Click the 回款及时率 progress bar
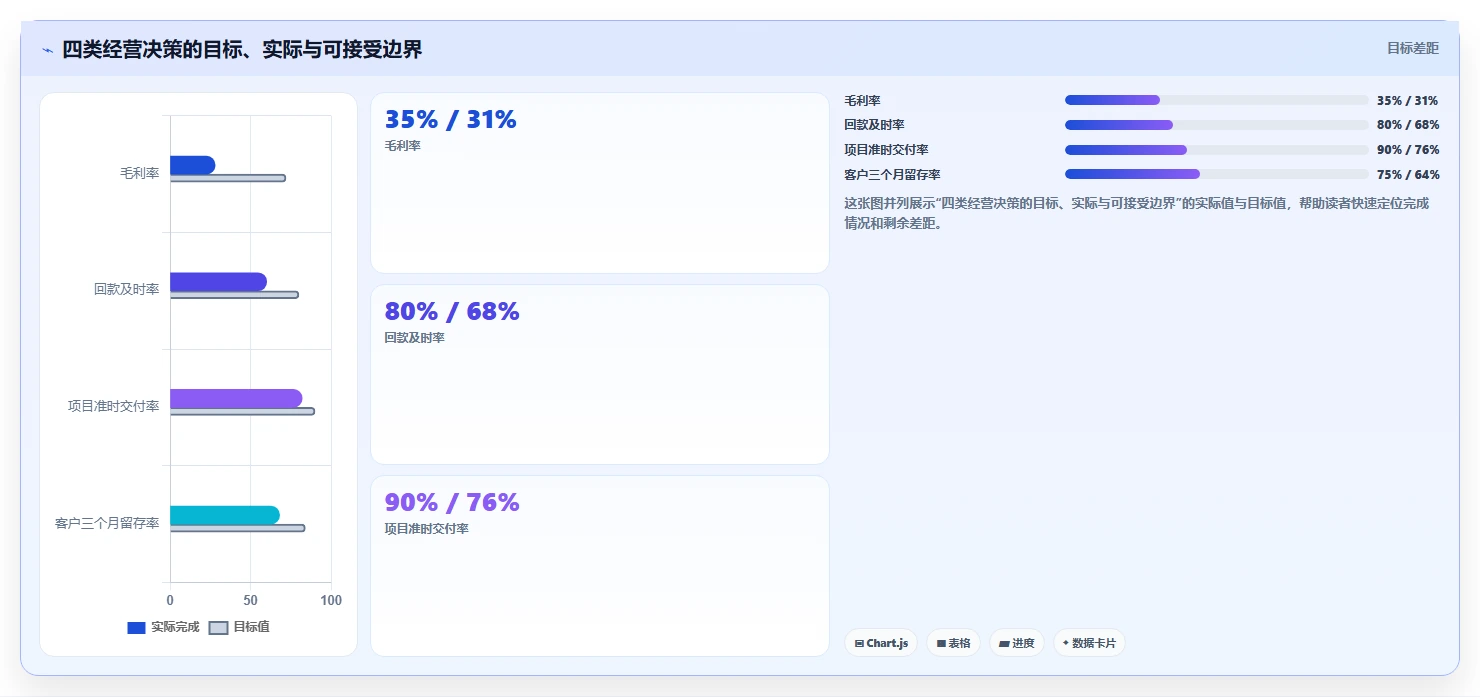The height and width of the screenshot is (697, 1480). [1216, 125]
